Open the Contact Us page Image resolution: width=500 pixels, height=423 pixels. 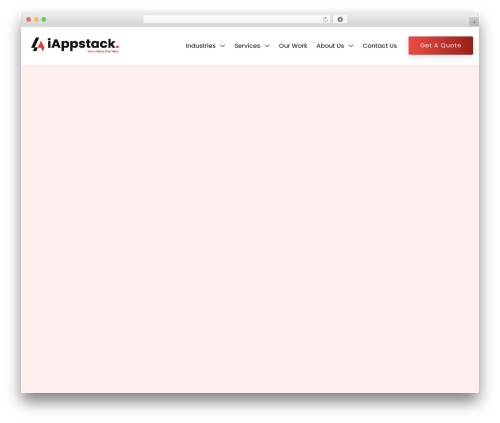(380, 46)
